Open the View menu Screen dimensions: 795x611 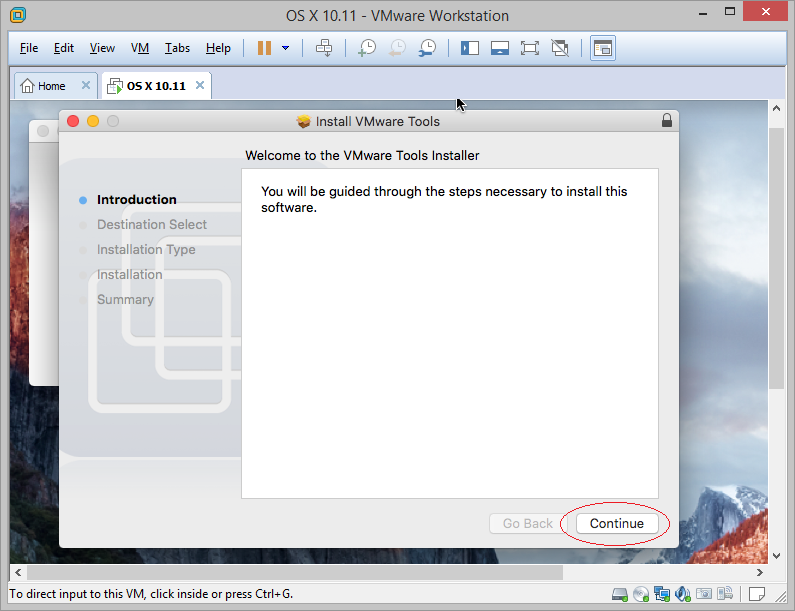tap(102, 48)
